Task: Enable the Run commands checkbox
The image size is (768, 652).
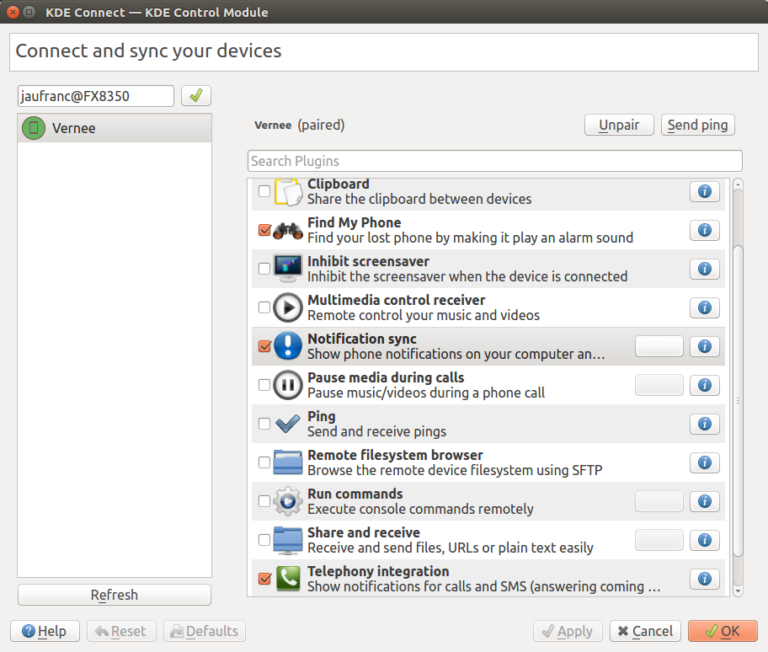Action: coord(264,501)
